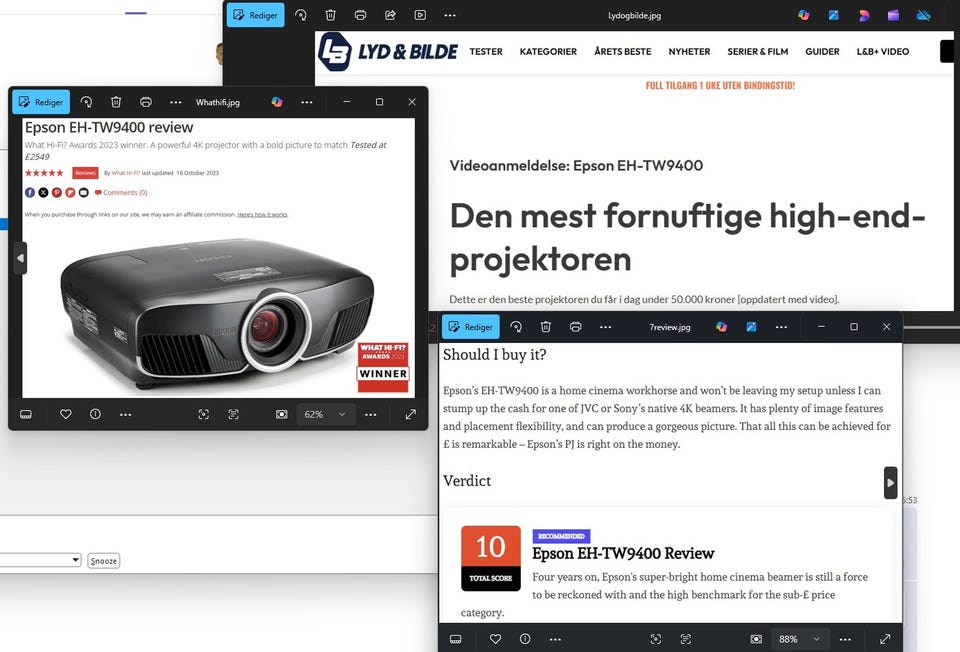Rotate the image in Lydogbilde.jpg window
960x652 pixels.
(301, 15)
